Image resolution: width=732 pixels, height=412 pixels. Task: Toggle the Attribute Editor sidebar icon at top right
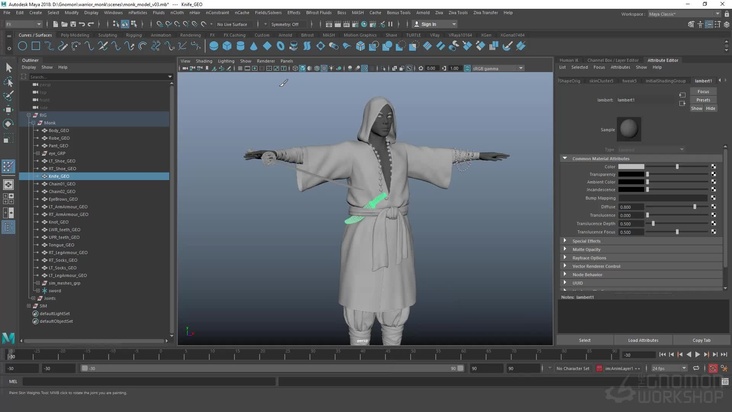tap(709, 24)
